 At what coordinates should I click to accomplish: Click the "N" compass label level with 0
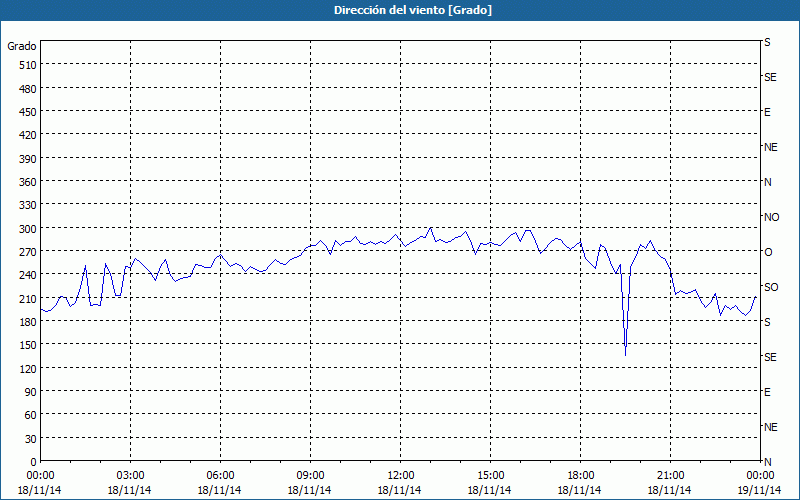click(767, 462)
